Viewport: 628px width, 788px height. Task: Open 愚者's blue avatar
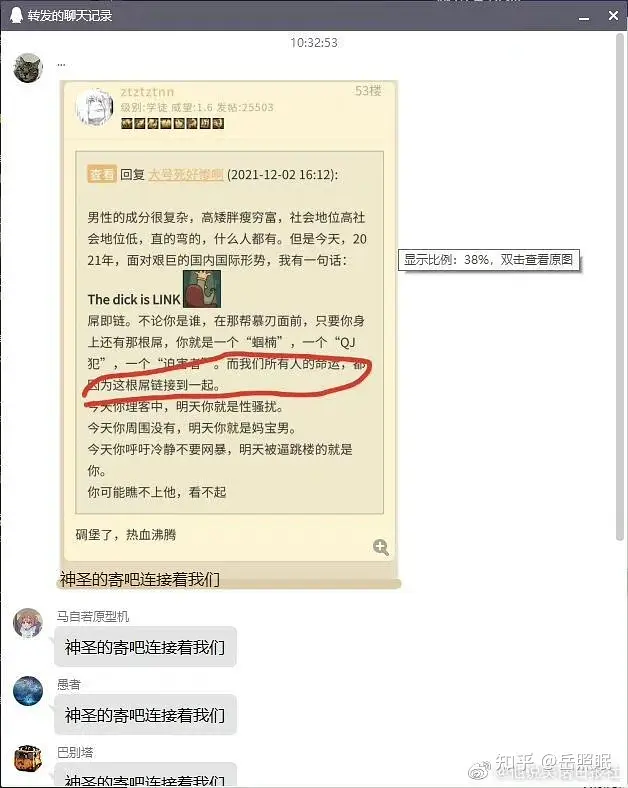(28, 691)
